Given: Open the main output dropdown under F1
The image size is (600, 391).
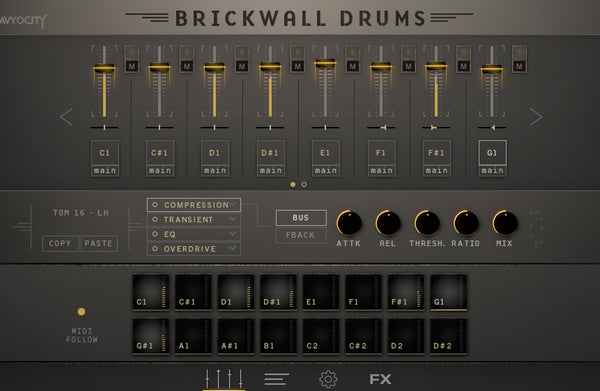Looking at the screenshot, I should [382, 171].
